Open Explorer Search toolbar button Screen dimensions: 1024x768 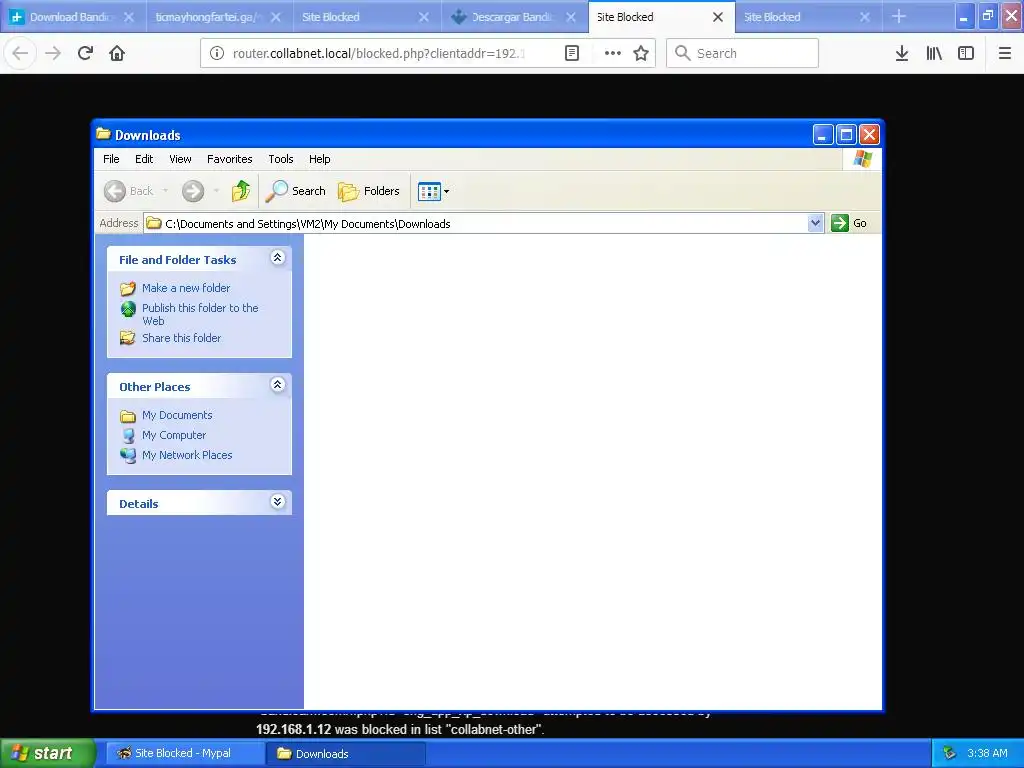point(296,191)
